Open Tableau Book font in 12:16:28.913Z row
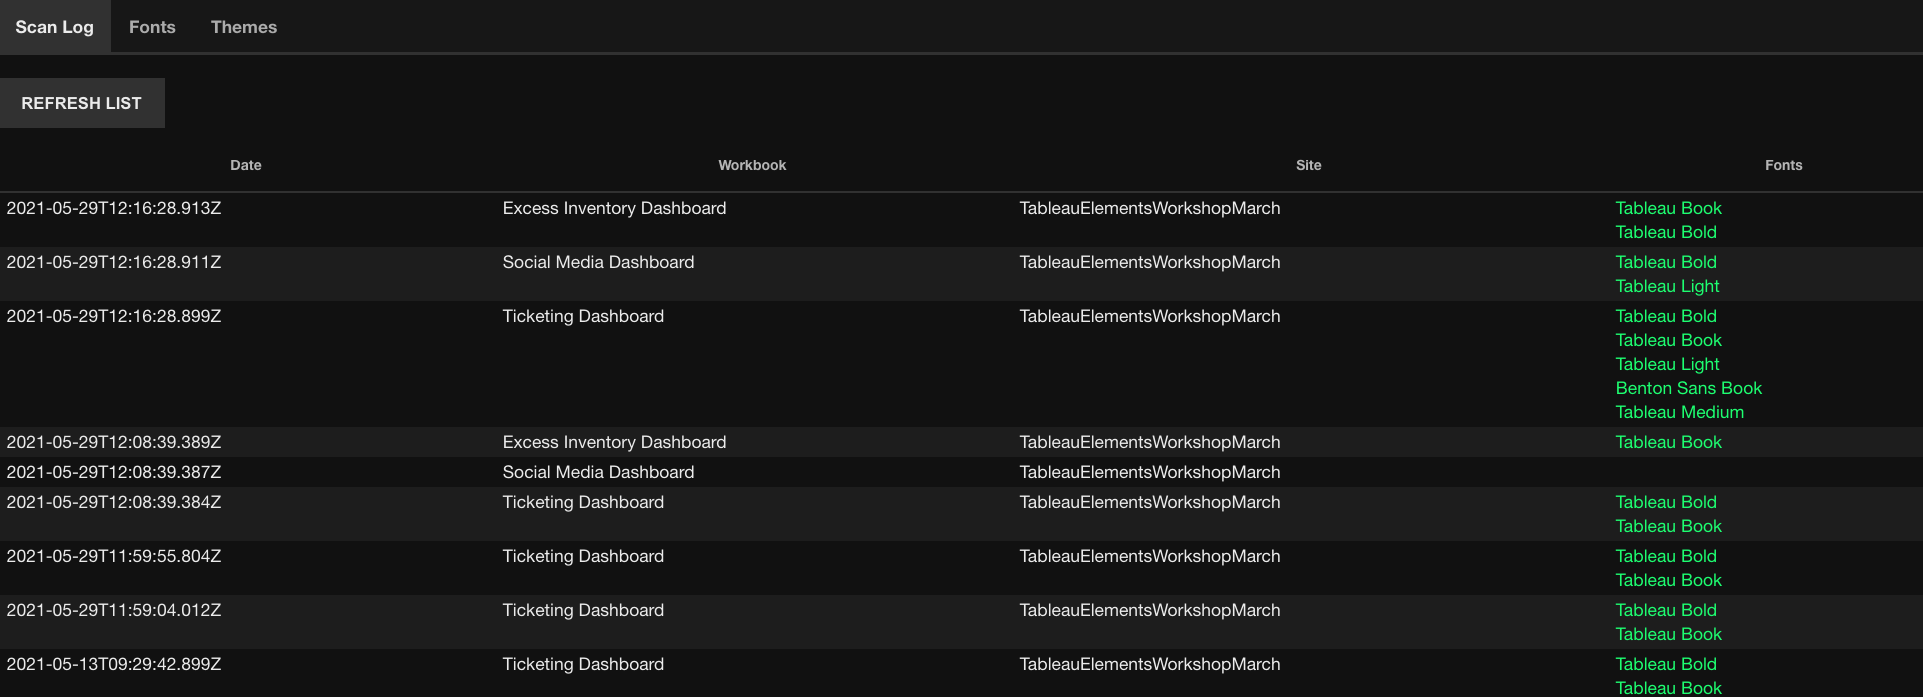The image size is (1923, 697). coord(1668,208)
